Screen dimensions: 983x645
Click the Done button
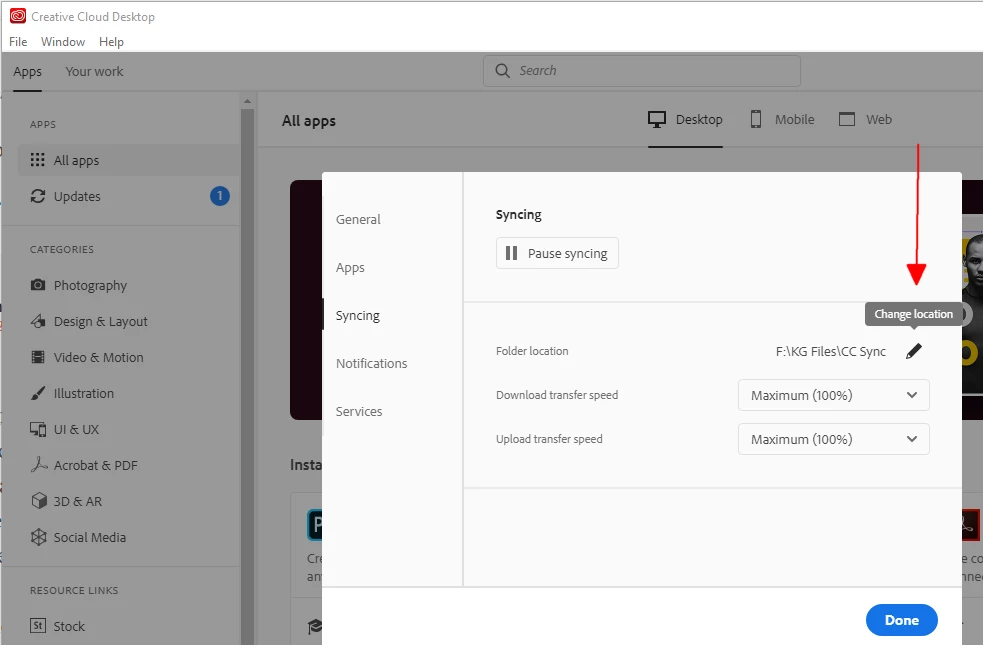pyautogui.click(x=902, y=620)
